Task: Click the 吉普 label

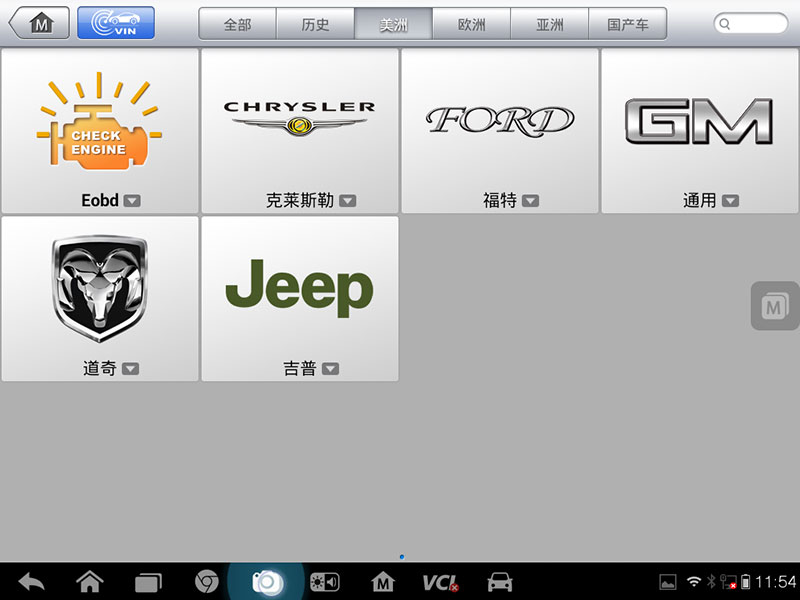Action: pyautogui.click(x=300, y=368)
